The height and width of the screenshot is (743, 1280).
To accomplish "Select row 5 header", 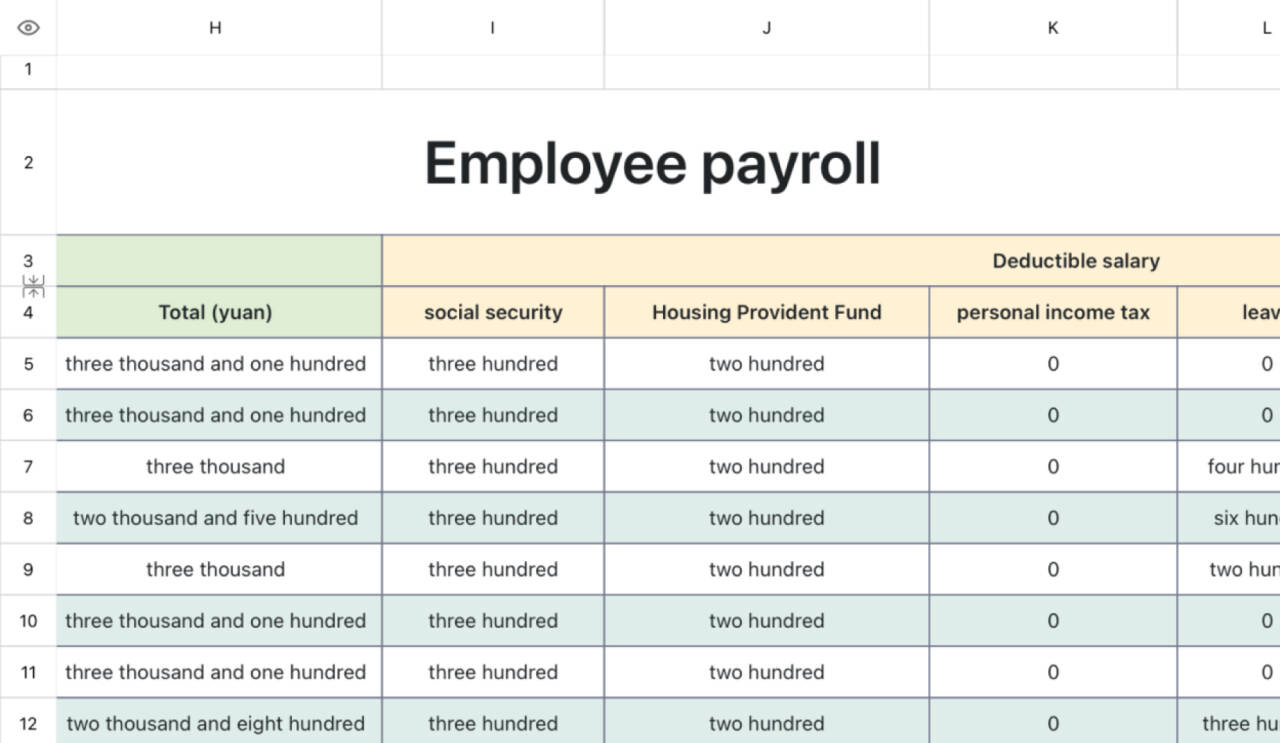I will (x=28, y=364).
